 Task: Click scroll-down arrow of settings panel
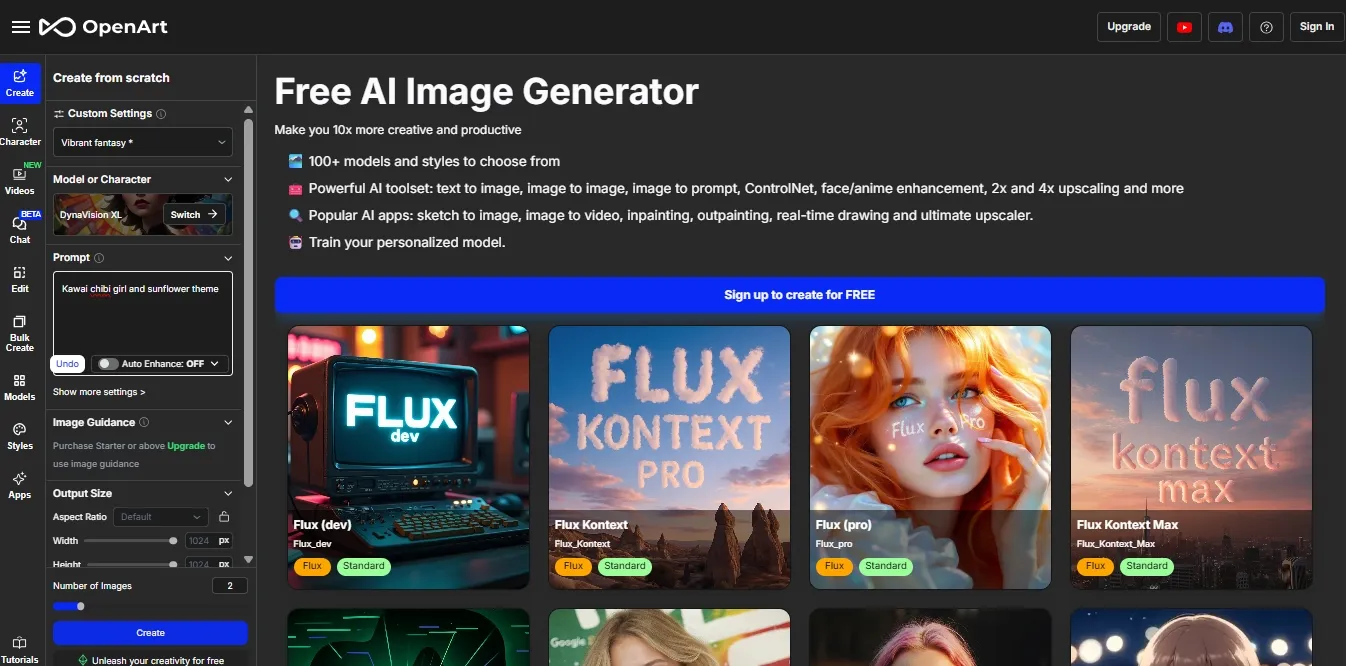[249, 560]
